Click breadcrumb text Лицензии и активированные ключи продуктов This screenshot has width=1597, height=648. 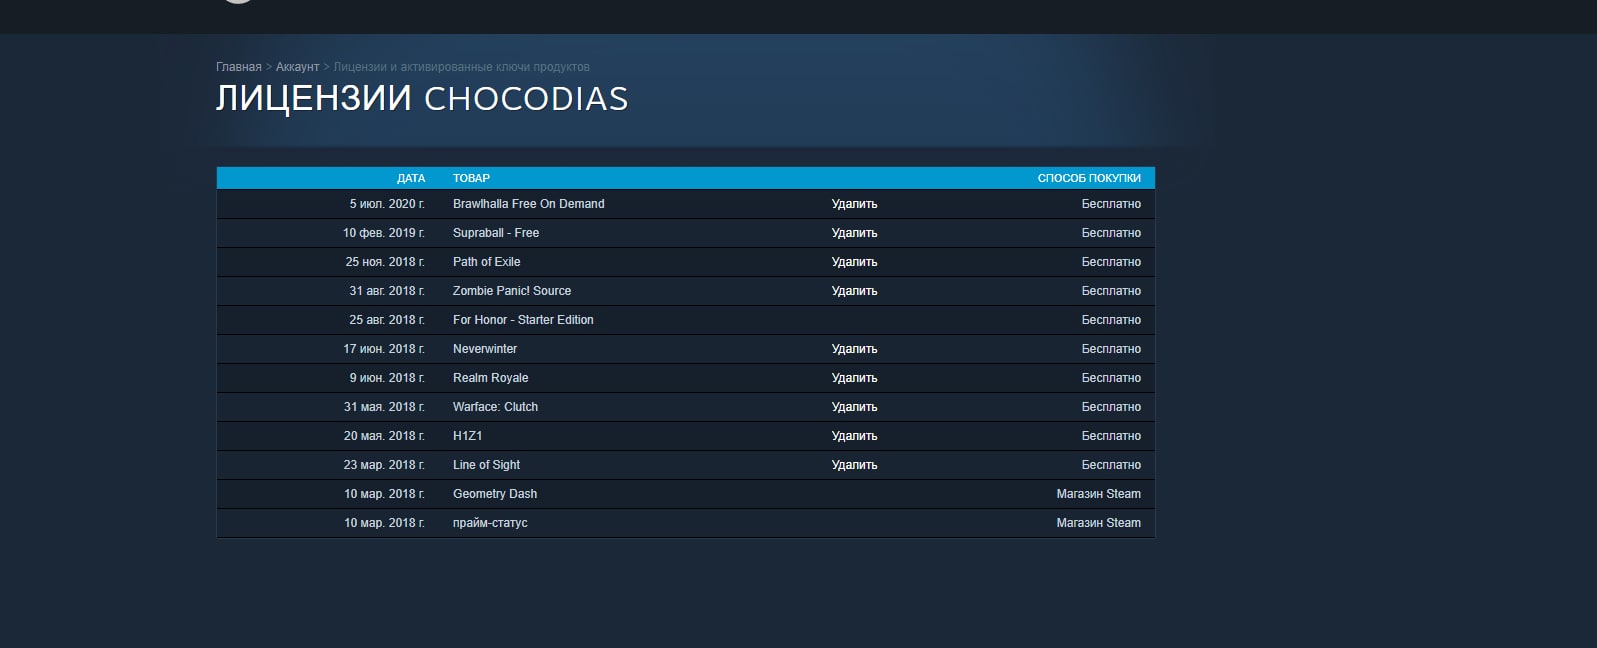461,67
